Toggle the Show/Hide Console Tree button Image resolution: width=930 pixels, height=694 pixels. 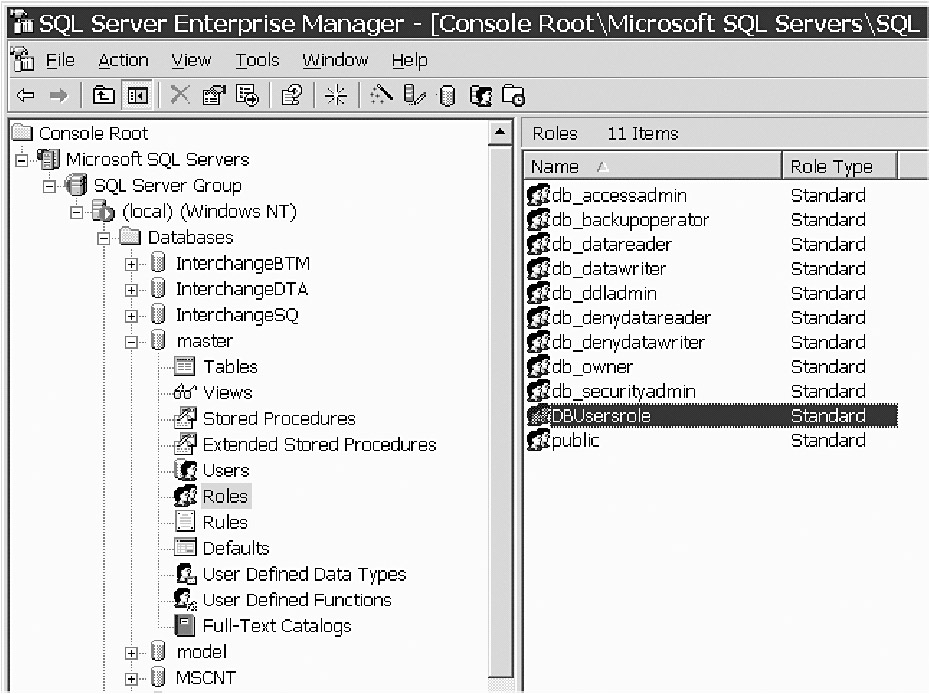point(136,95)
